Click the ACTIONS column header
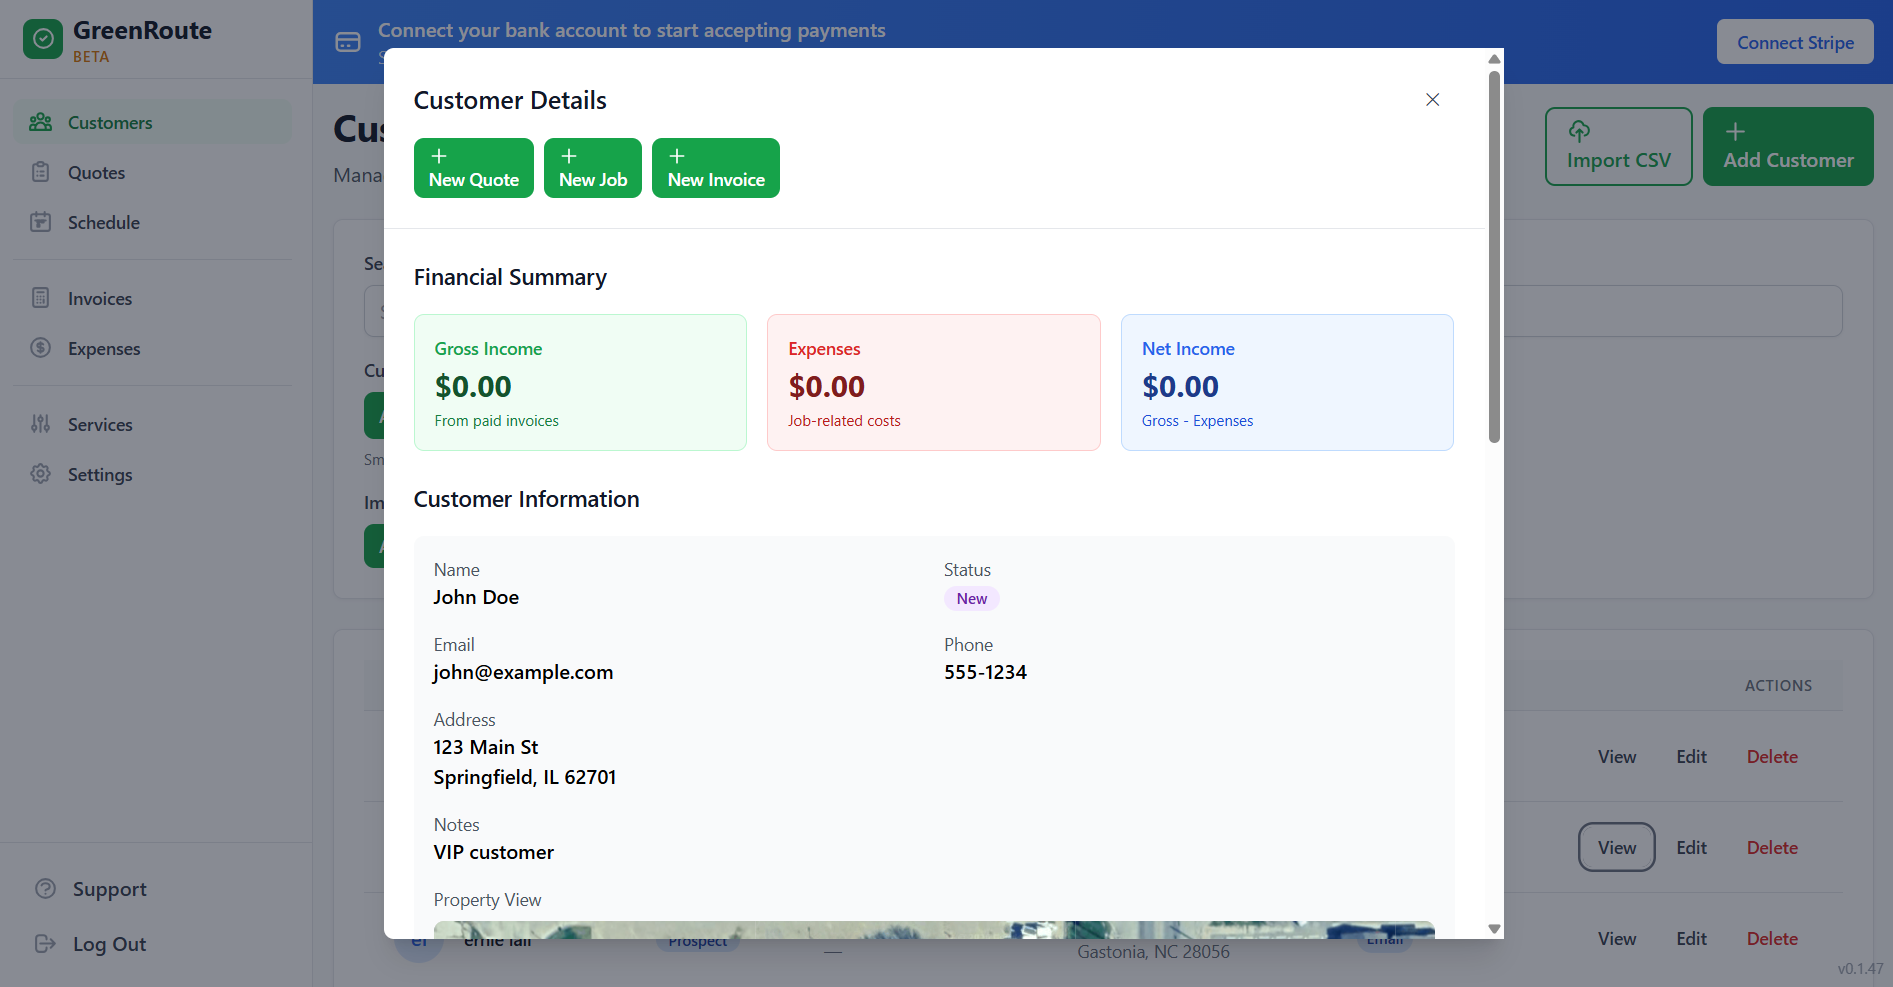 [x=1778, y=686]
